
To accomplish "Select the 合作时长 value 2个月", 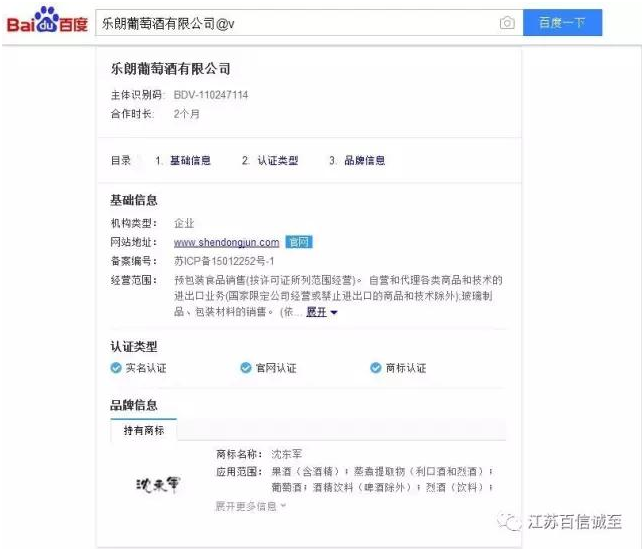I will [x=186, y=114].
